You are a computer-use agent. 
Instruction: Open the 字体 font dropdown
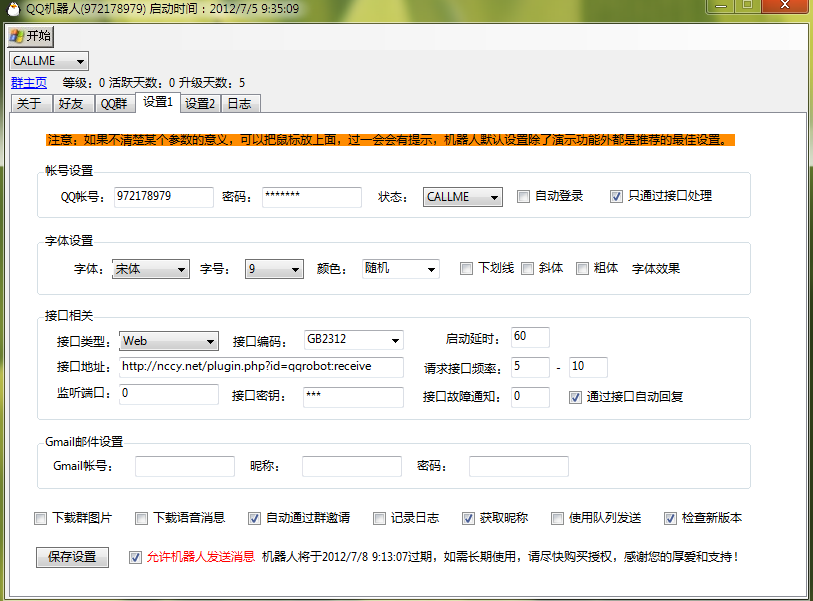(151, 269)
